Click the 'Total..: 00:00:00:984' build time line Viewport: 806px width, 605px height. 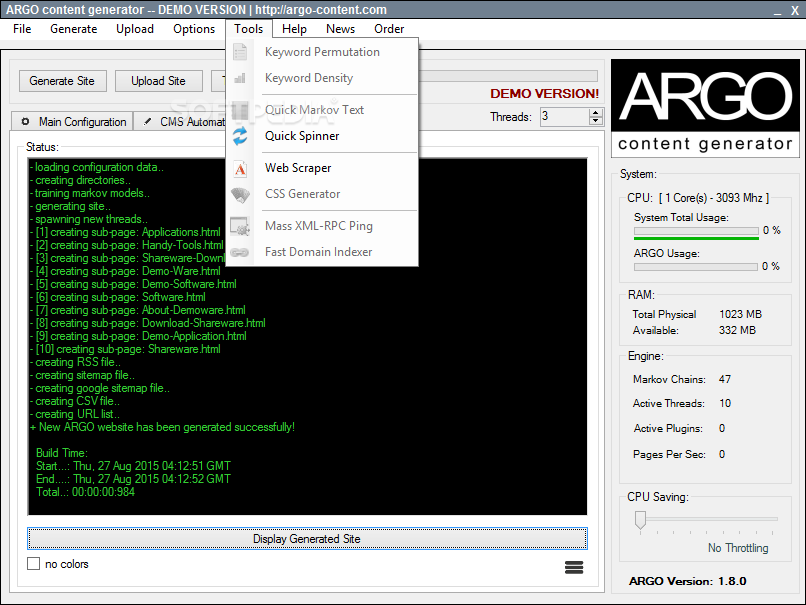tap(85, 492)
